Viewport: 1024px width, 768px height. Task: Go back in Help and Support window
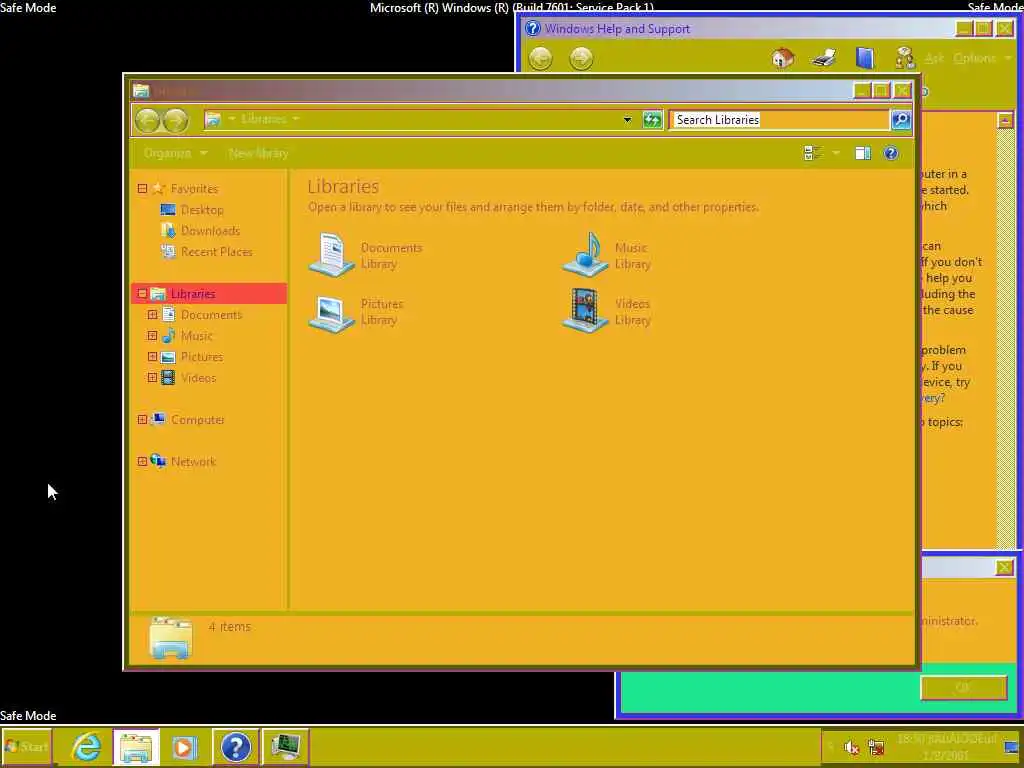tap(540, 59)
